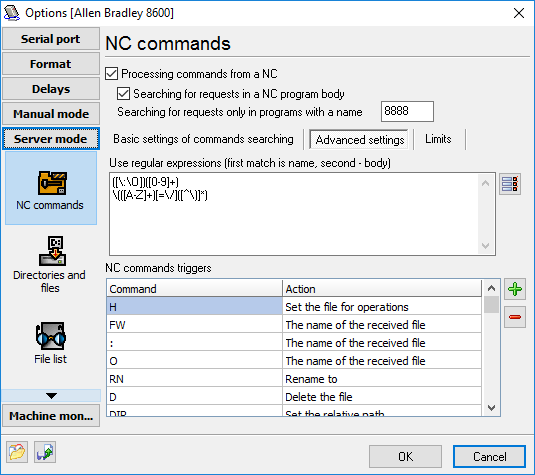Open the Serial port section
Image resolution: width=535 pixels, height=475 pixels.
click(x=51, y=39)
